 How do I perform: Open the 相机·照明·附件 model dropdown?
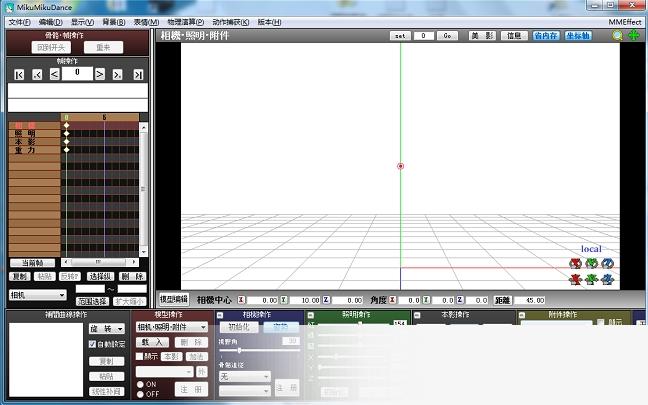pyautogui.click(x=172, y=327)
